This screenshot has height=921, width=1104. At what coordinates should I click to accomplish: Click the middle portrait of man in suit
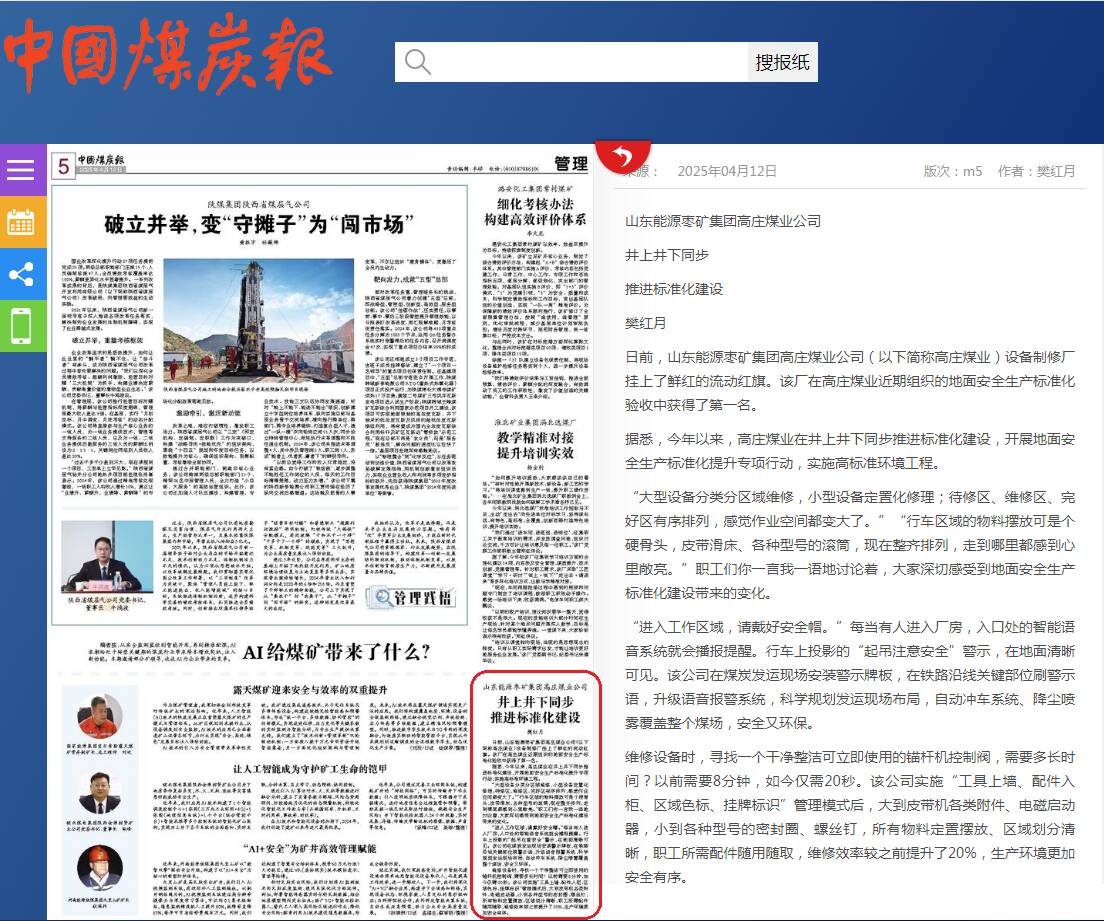99,793
